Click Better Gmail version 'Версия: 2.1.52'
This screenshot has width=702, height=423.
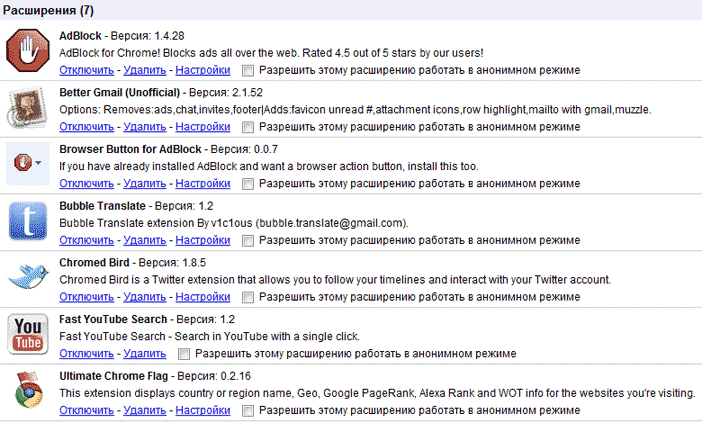[x=226, y=93]
